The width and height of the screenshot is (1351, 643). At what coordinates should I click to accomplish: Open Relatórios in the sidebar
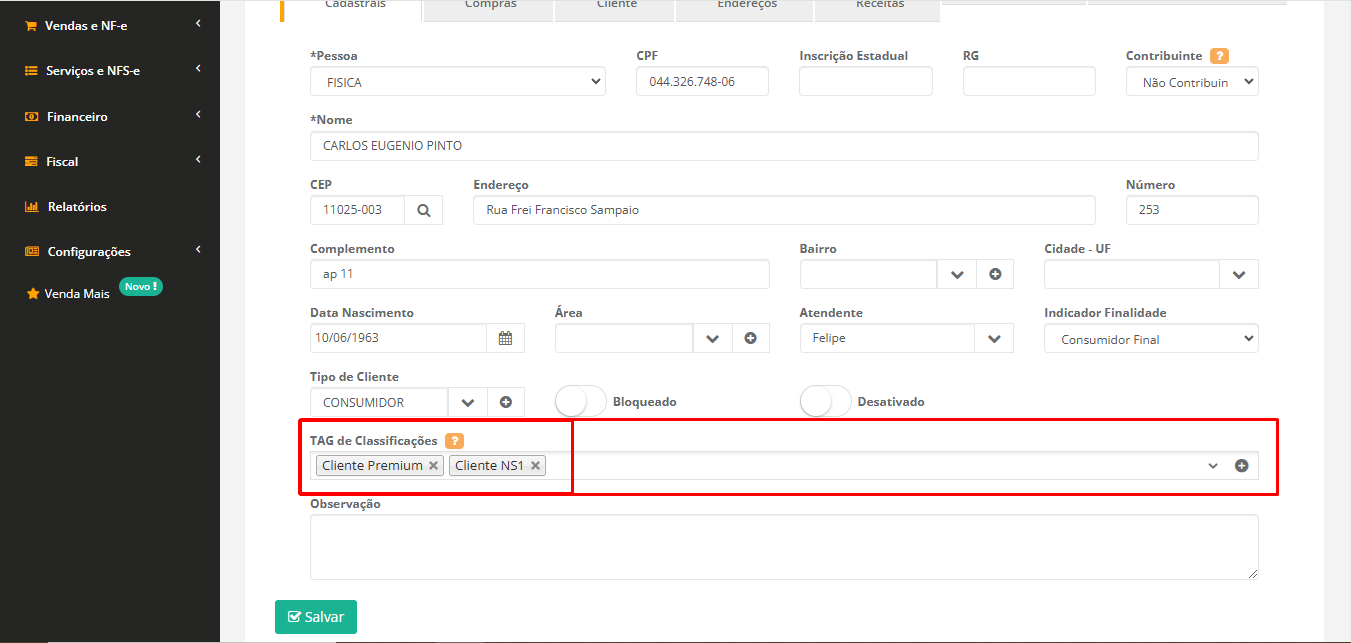tap(76, 207)
